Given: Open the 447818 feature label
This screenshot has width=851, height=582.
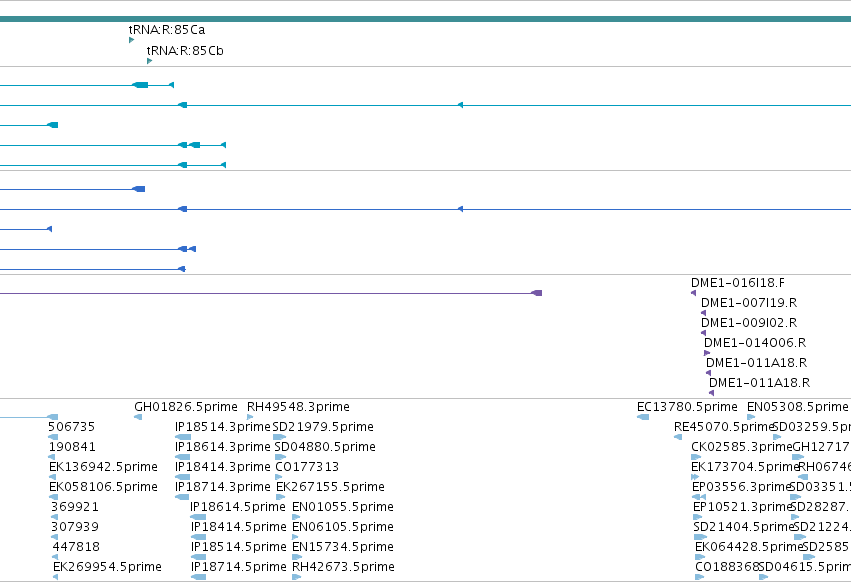Looking at the screenshot, I should [77, 547].
